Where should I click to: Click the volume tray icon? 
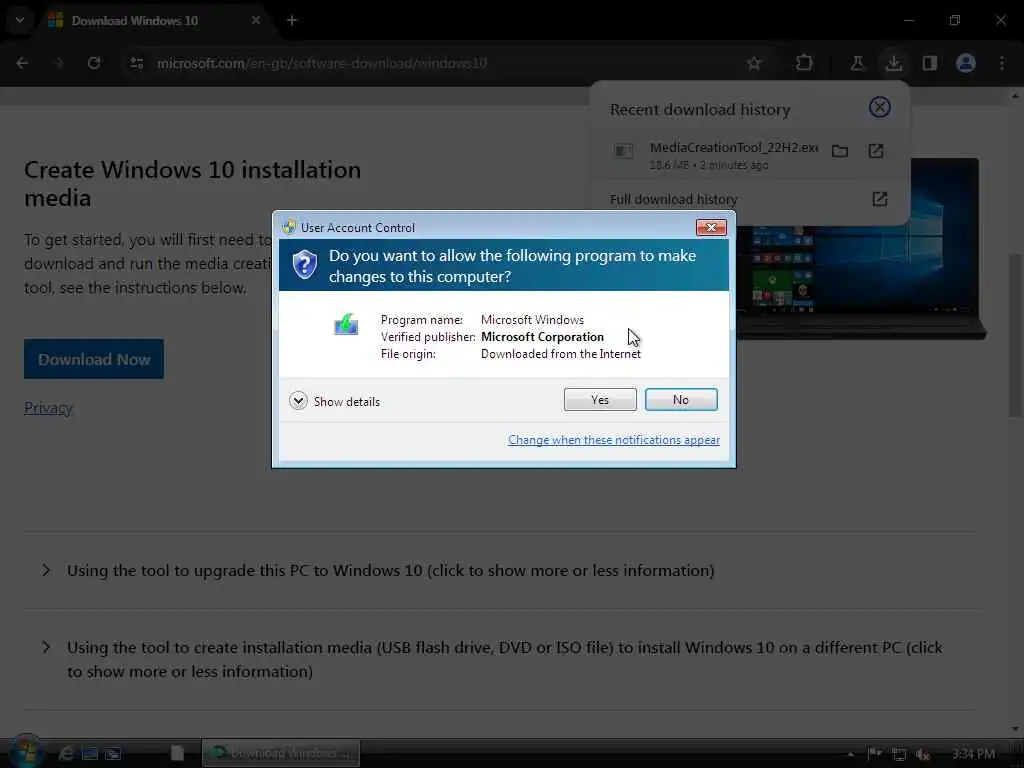(x=922, y=754)
